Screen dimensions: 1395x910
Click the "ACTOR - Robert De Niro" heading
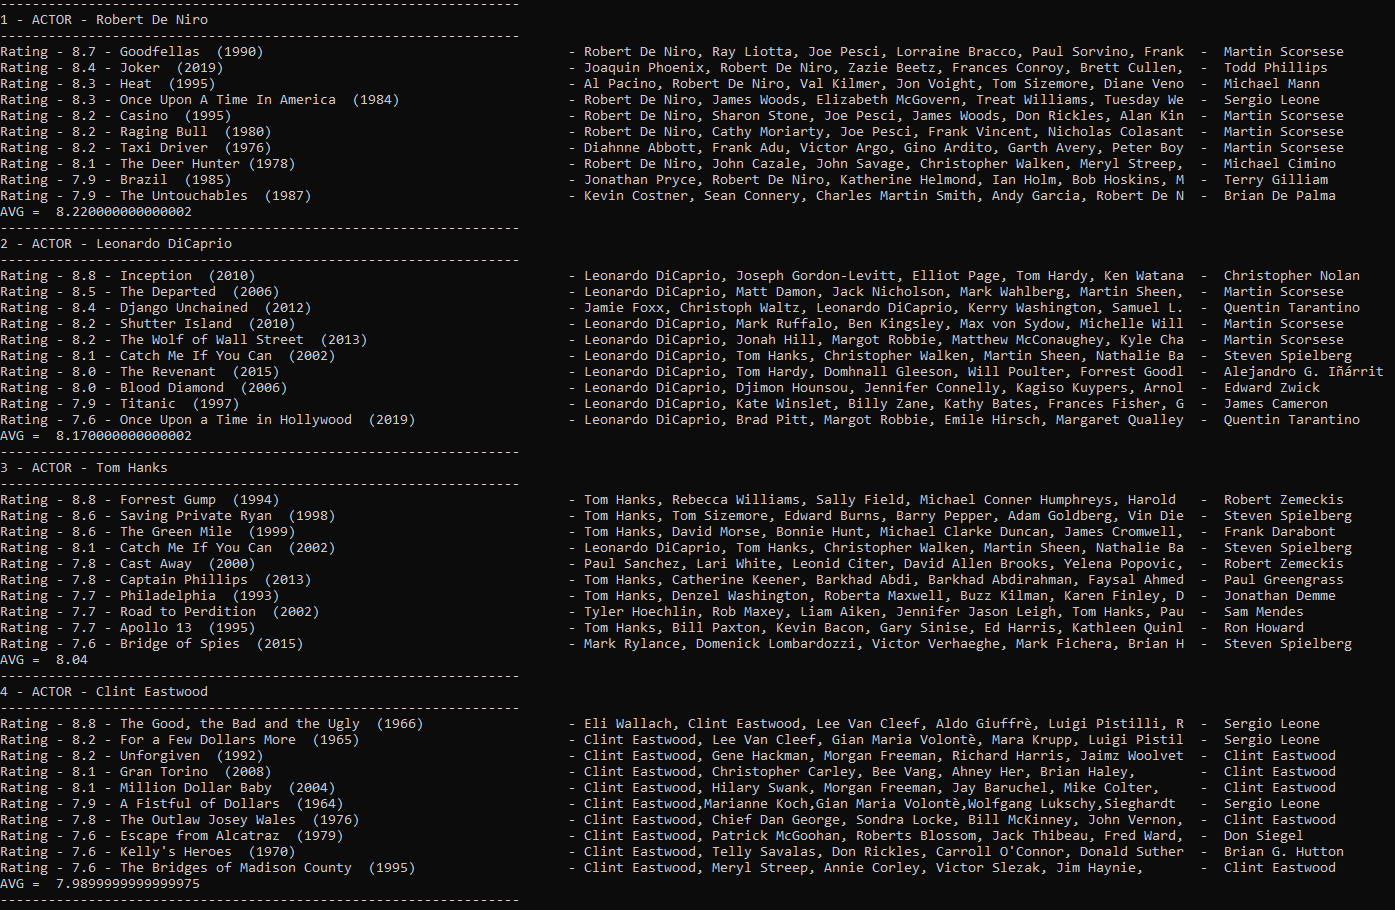coord(120,20)
